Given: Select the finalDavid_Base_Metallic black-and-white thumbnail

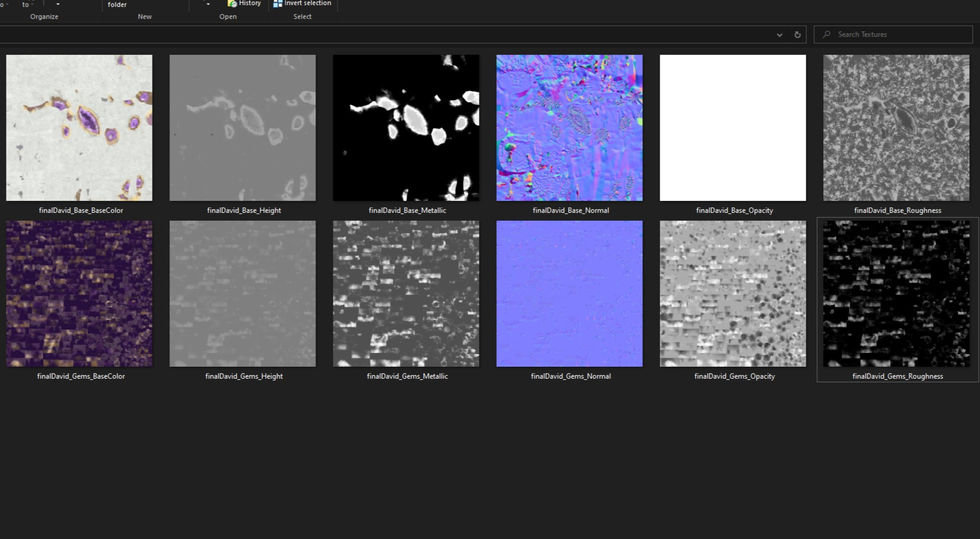Looking at the screenshot, I should pyautogui.click(x=406, y=128).
